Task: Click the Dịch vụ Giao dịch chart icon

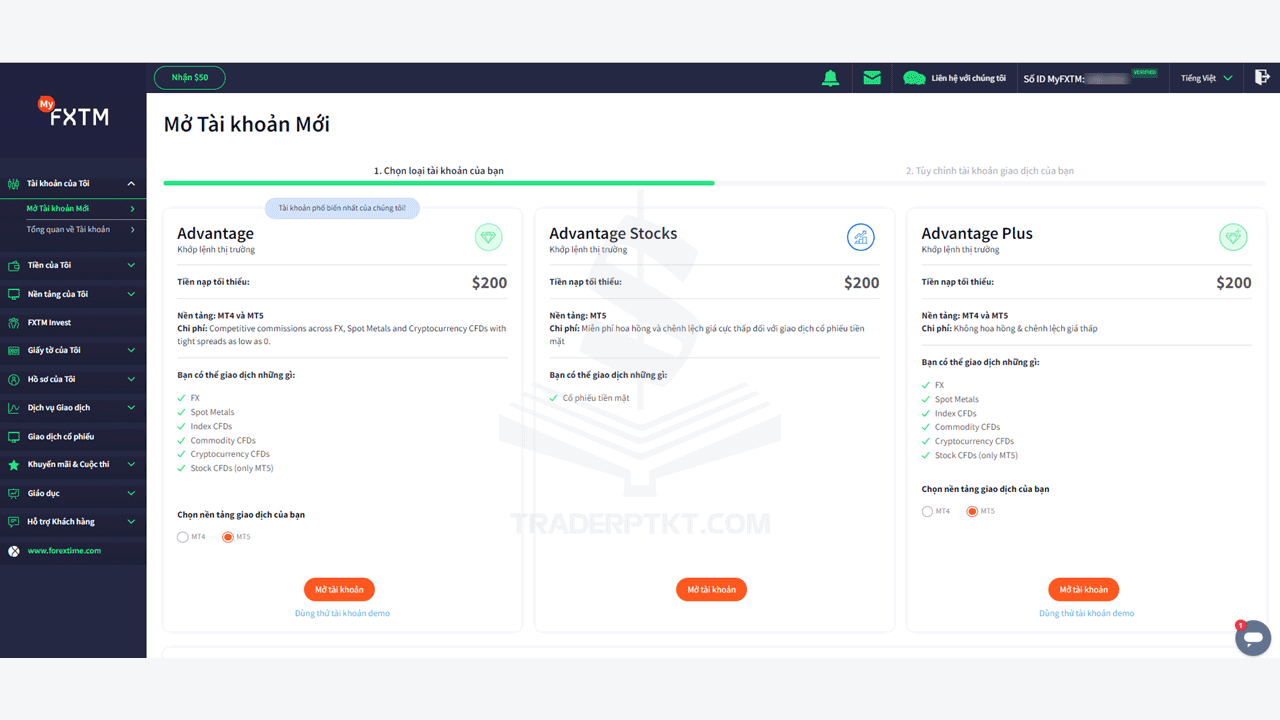Action: (14, 408)
